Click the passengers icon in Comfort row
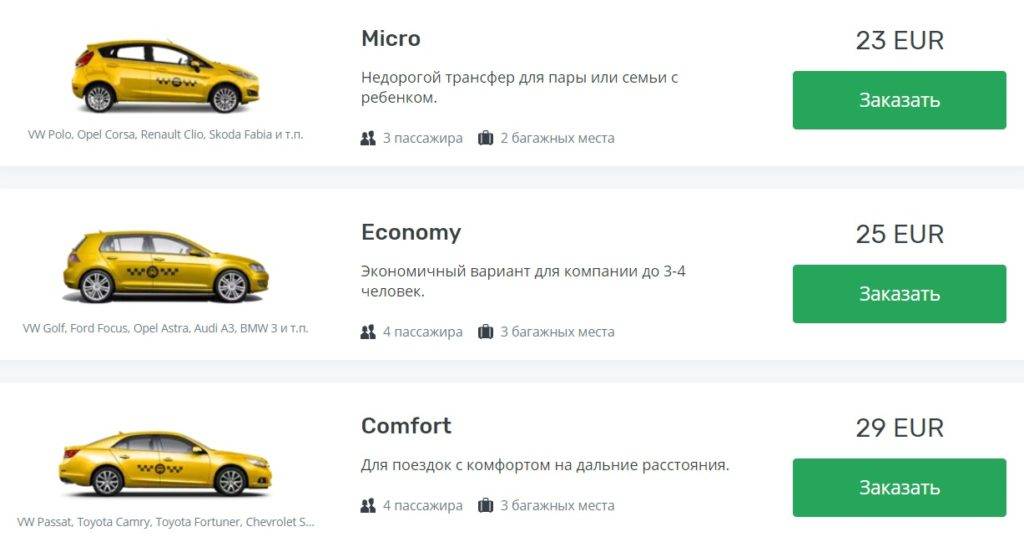Image resolution: width=1024 pixels, height=542 pixels. click(x=368, y=506)
